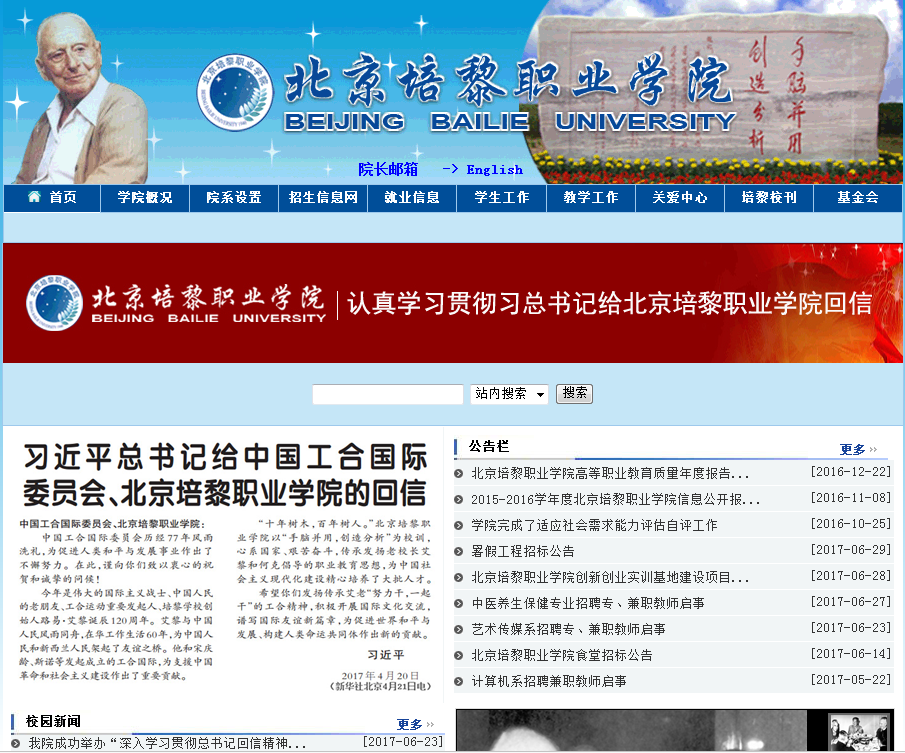
Task: Click bullet icon beside 暑假工程招标公告
Action: point(459,551)
